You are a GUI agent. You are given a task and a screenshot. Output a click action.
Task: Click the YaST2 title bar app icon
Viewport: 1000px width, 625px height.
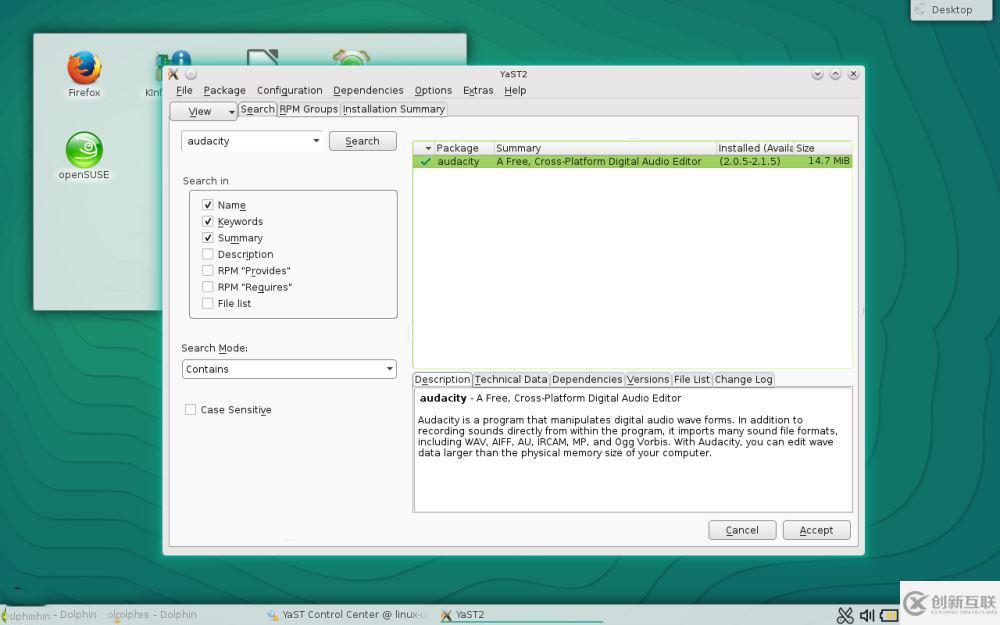[x=173, y=74]
